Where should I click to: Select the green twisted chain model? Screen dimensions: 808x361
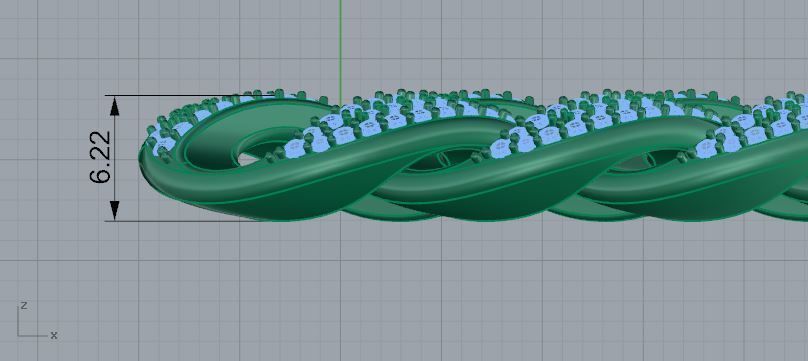473,156
